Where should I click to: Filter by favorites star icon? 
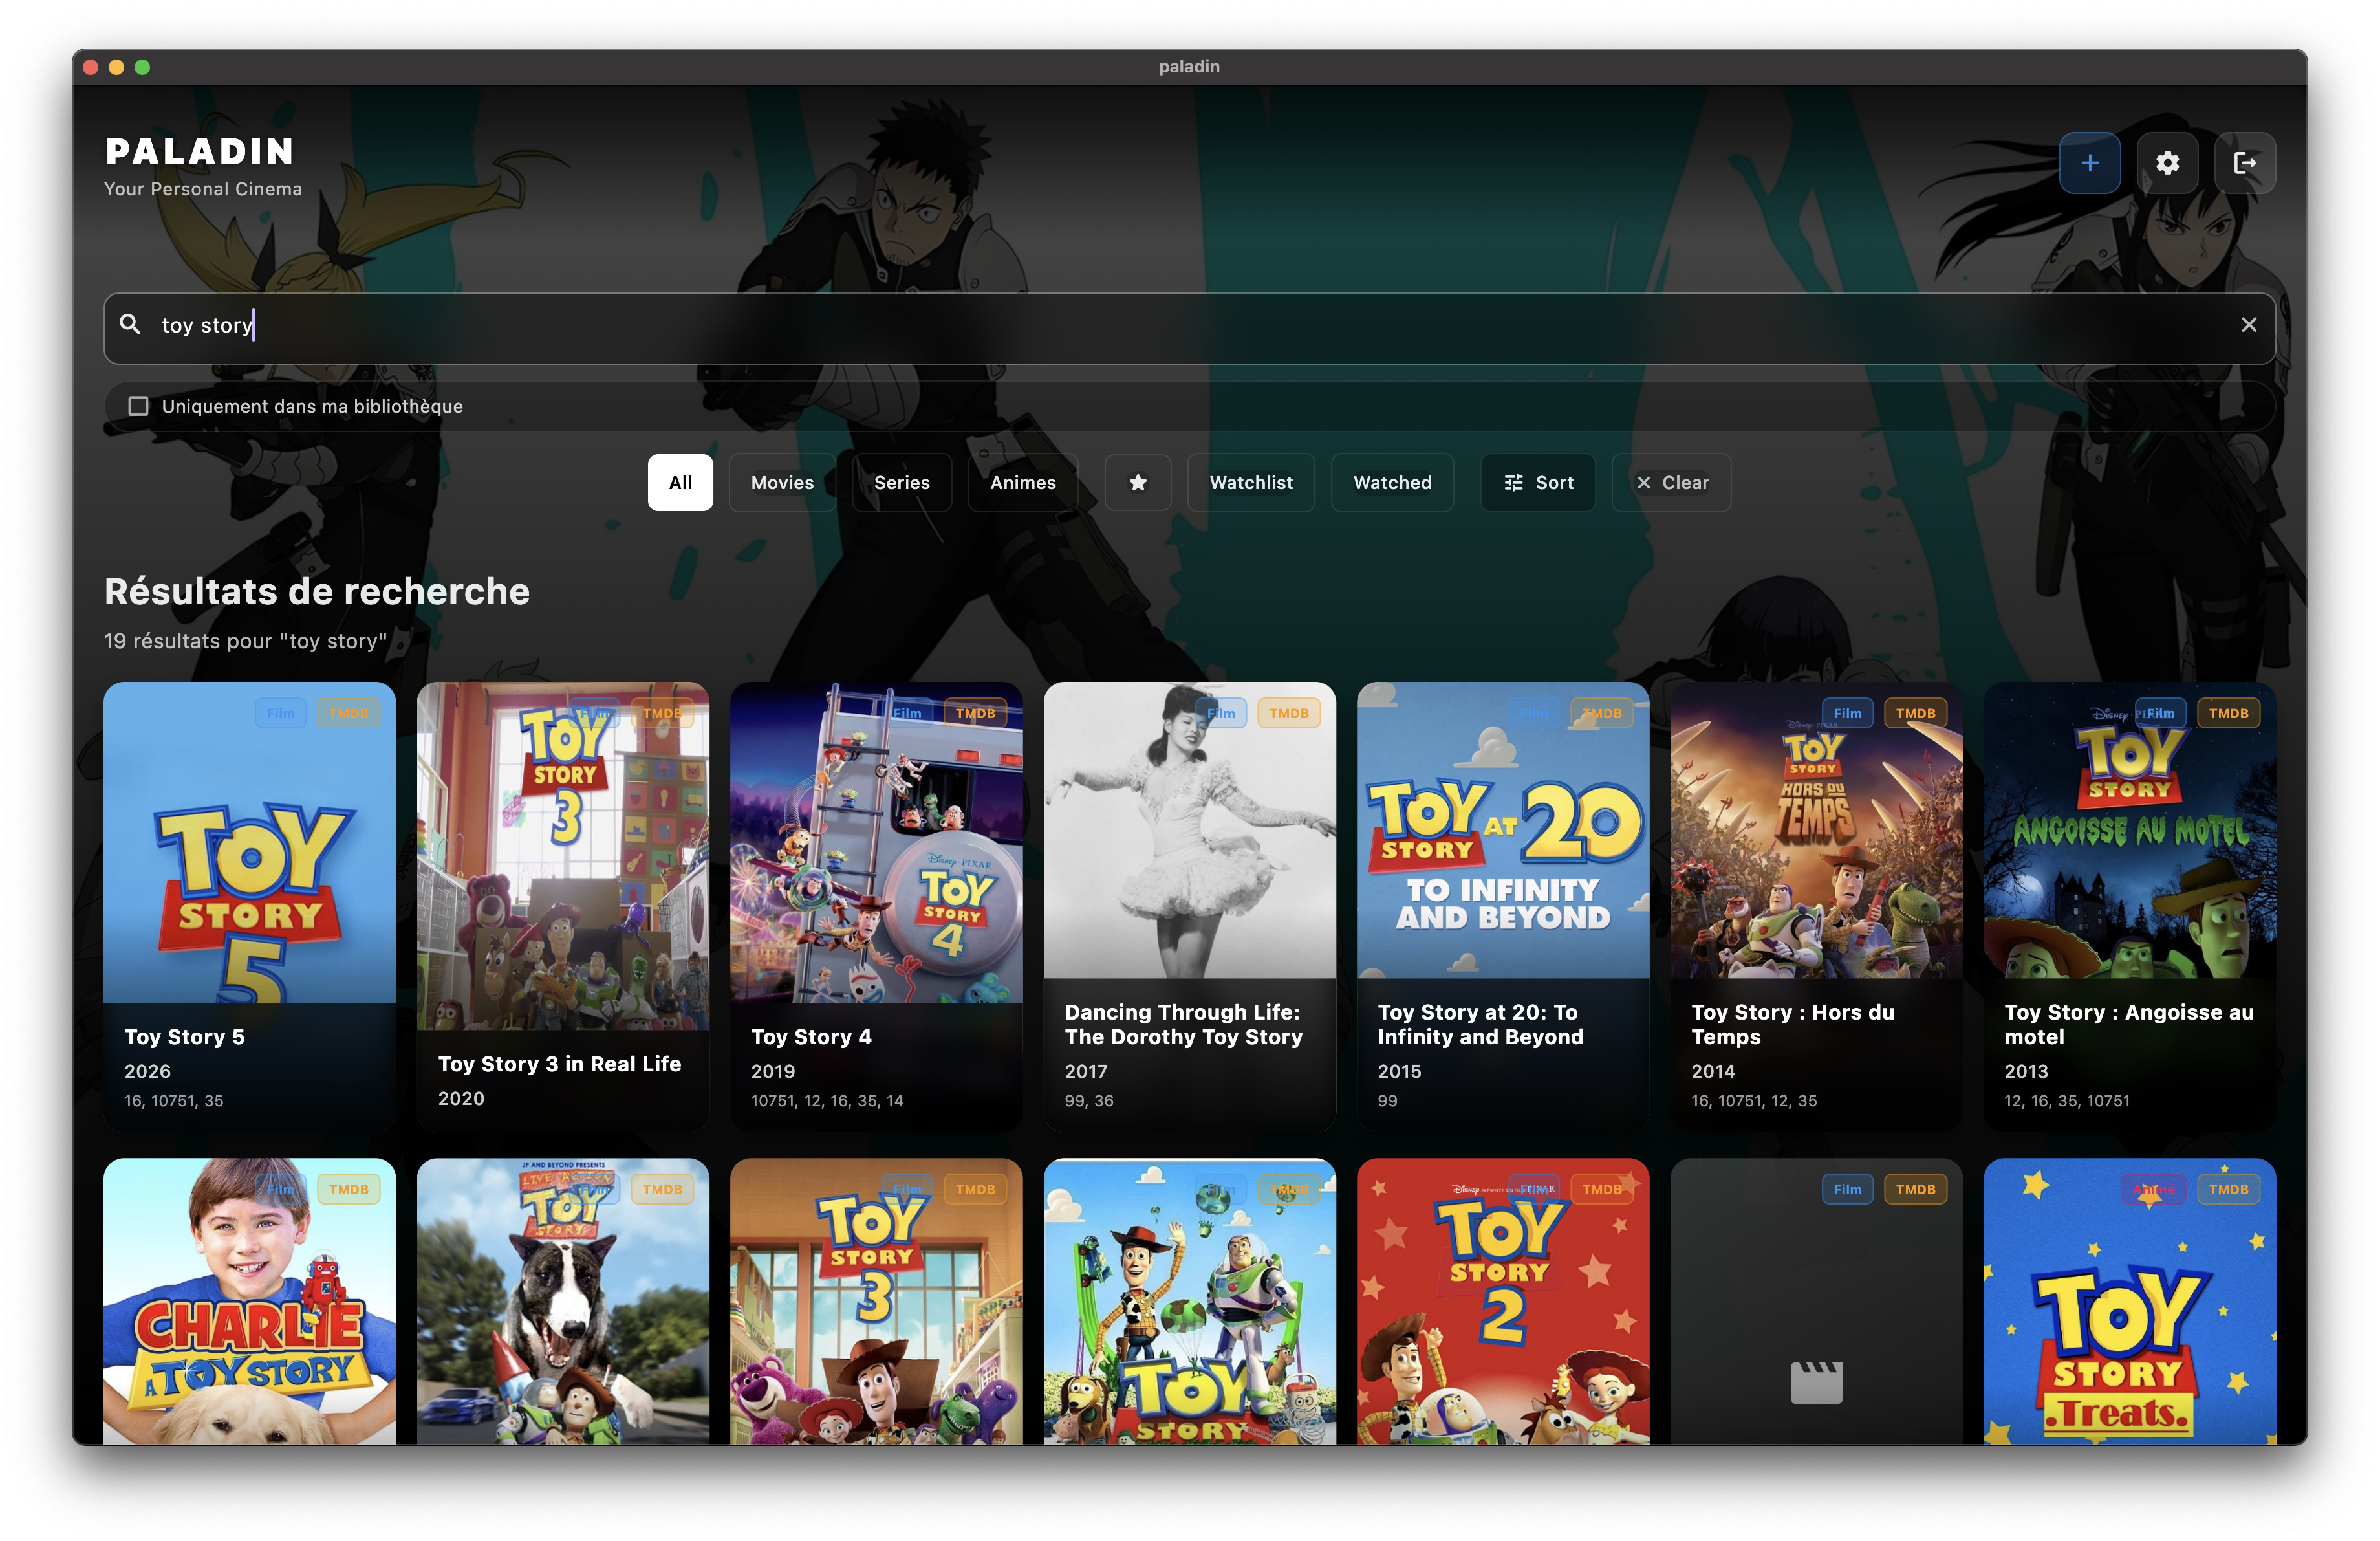click(1137, 483)
